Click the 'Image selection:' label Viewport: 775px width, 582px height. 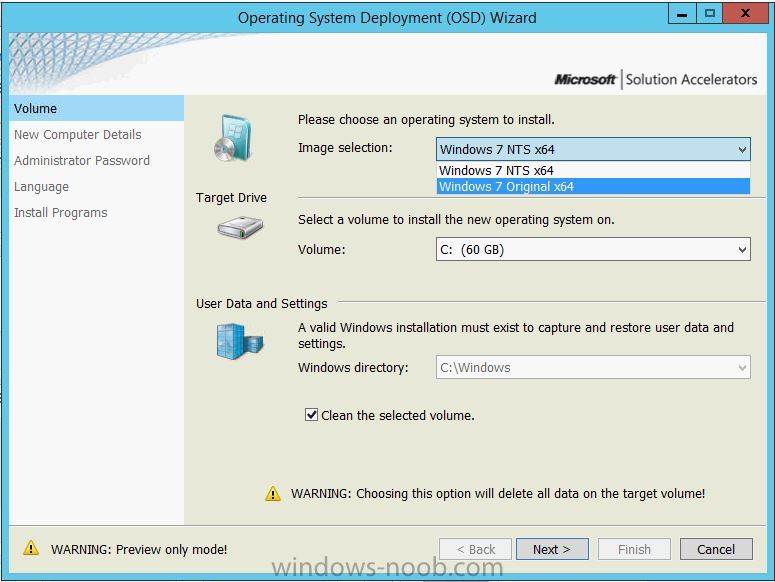345,148
